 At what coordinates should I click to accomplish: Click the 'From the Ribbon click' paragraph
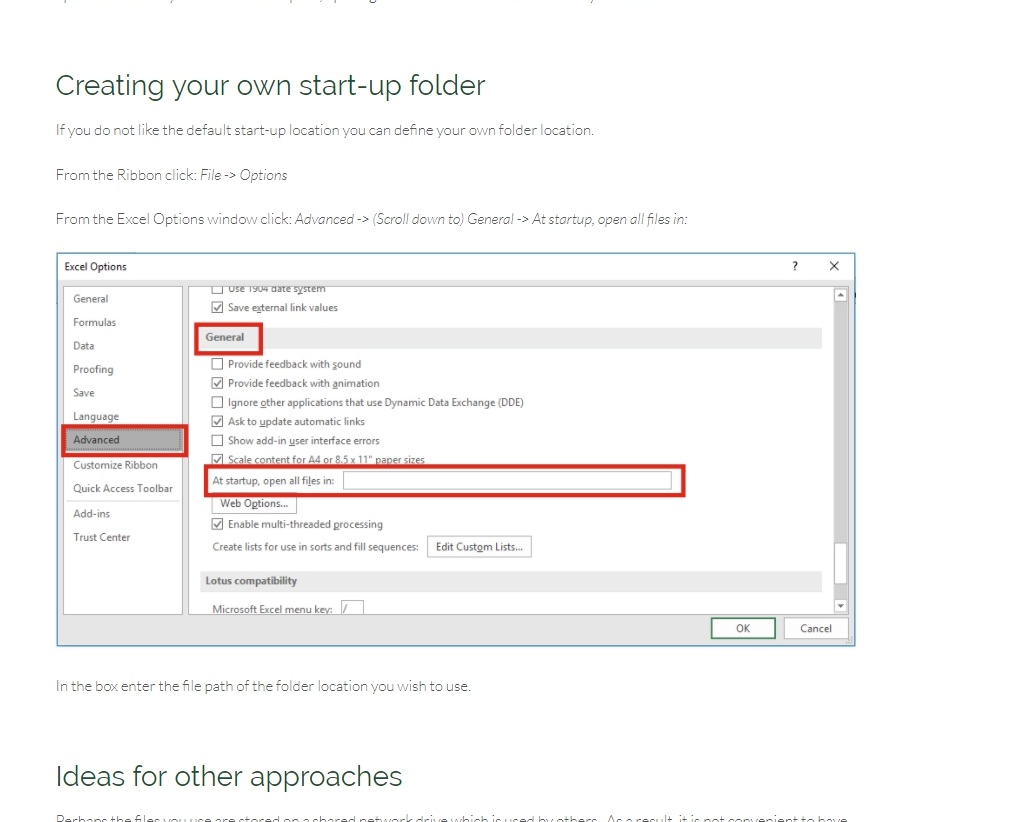point(172,175)
